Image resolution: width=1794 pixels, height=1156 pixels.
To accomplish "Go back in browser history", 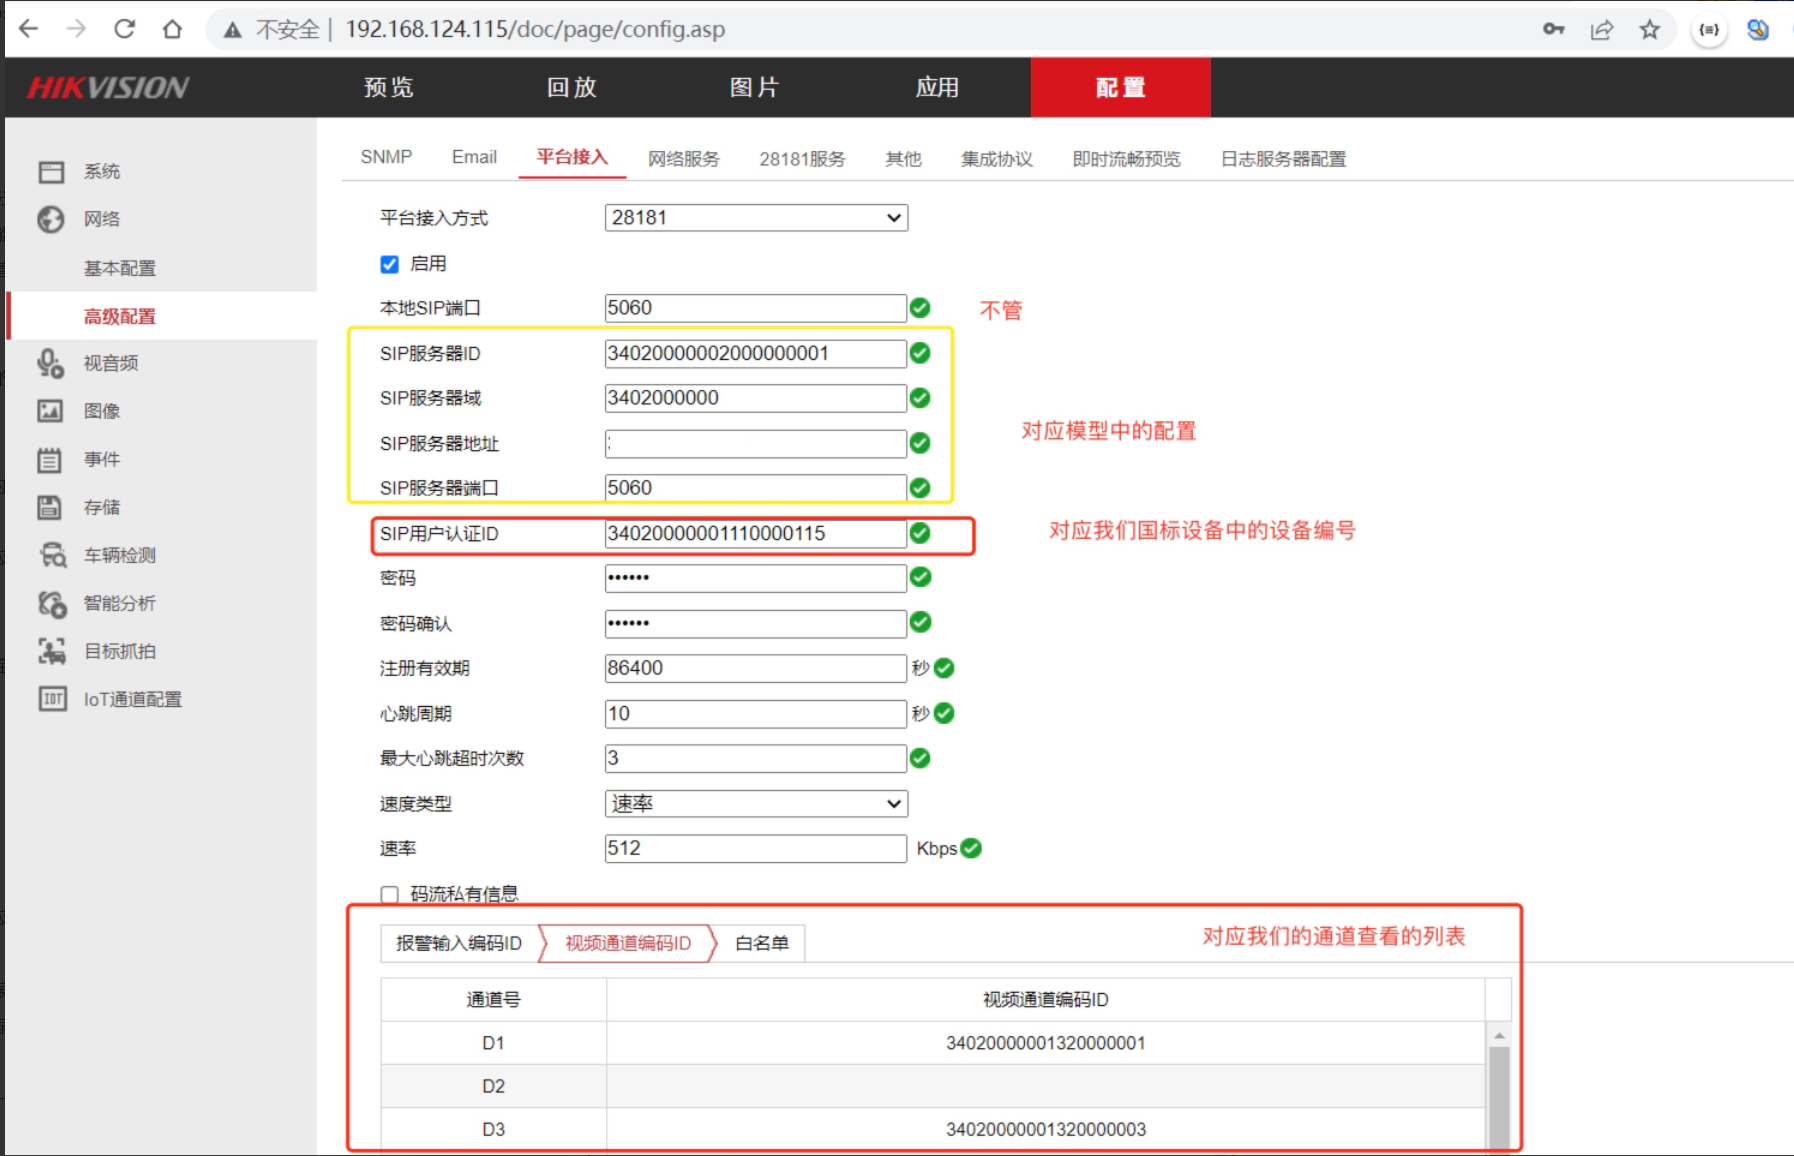I will coord(29,29).
